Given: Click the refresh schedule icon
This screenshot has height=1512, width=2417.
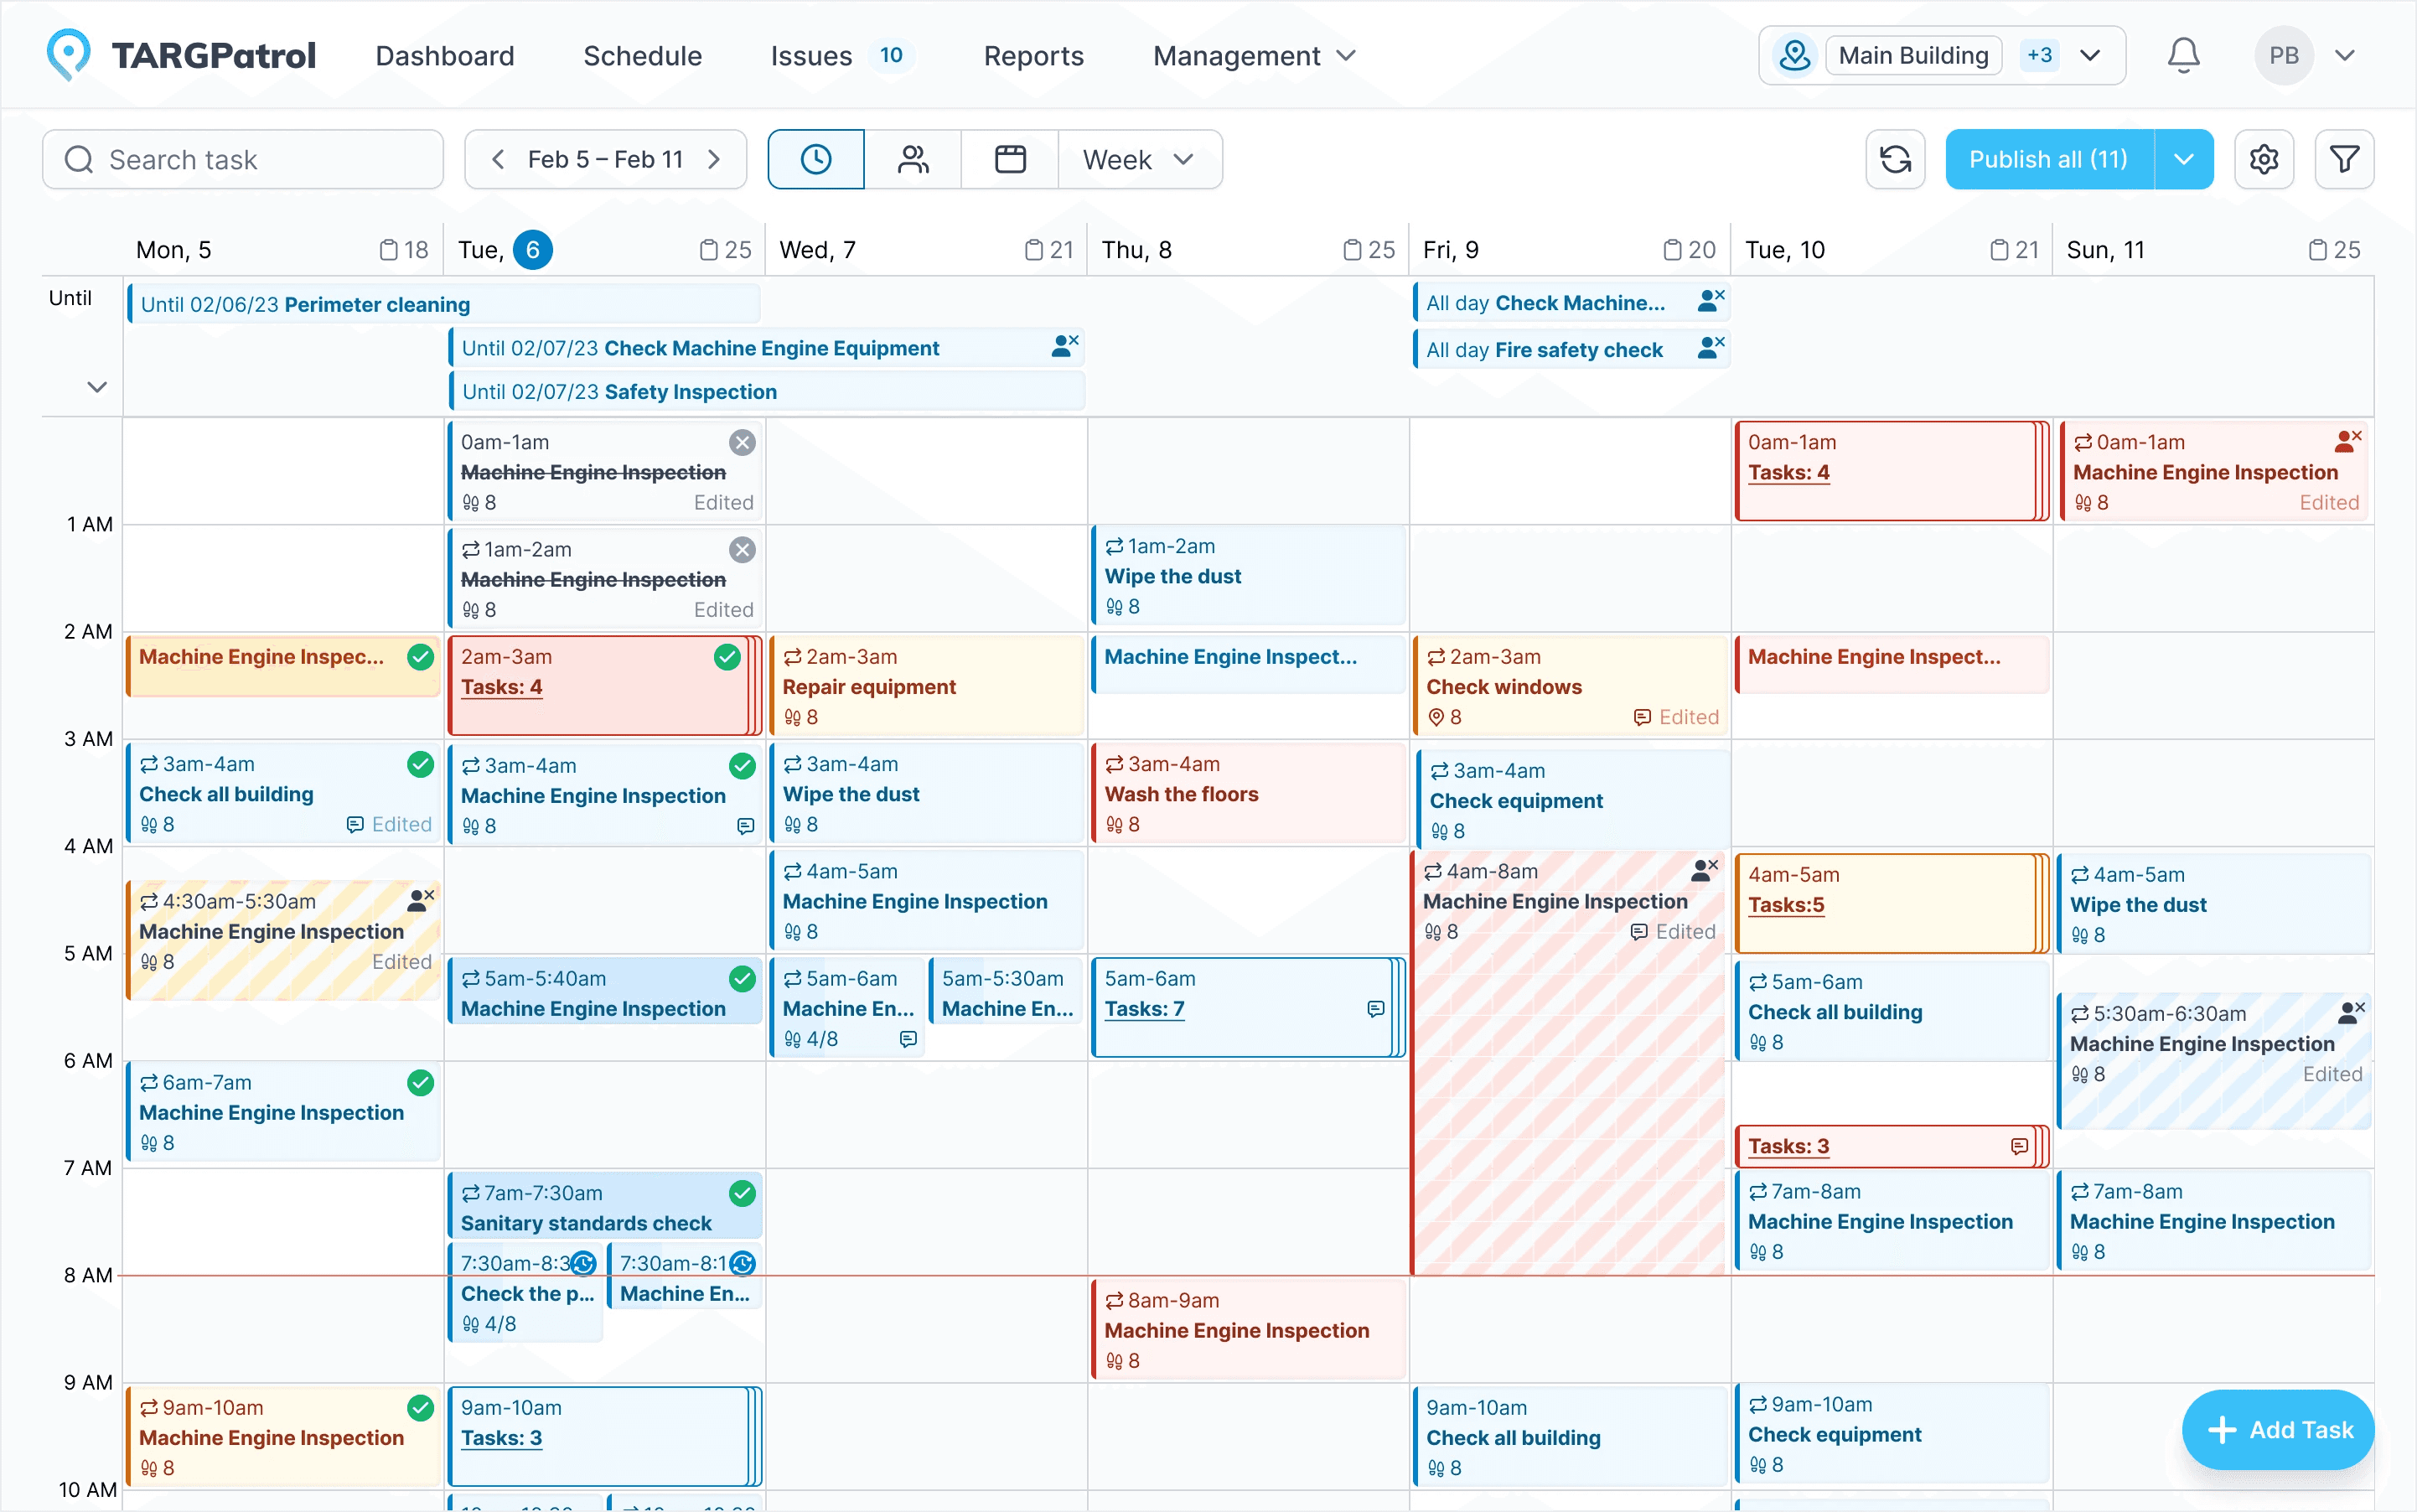Looking at the screenshot, I should [x=1895, y=159].
